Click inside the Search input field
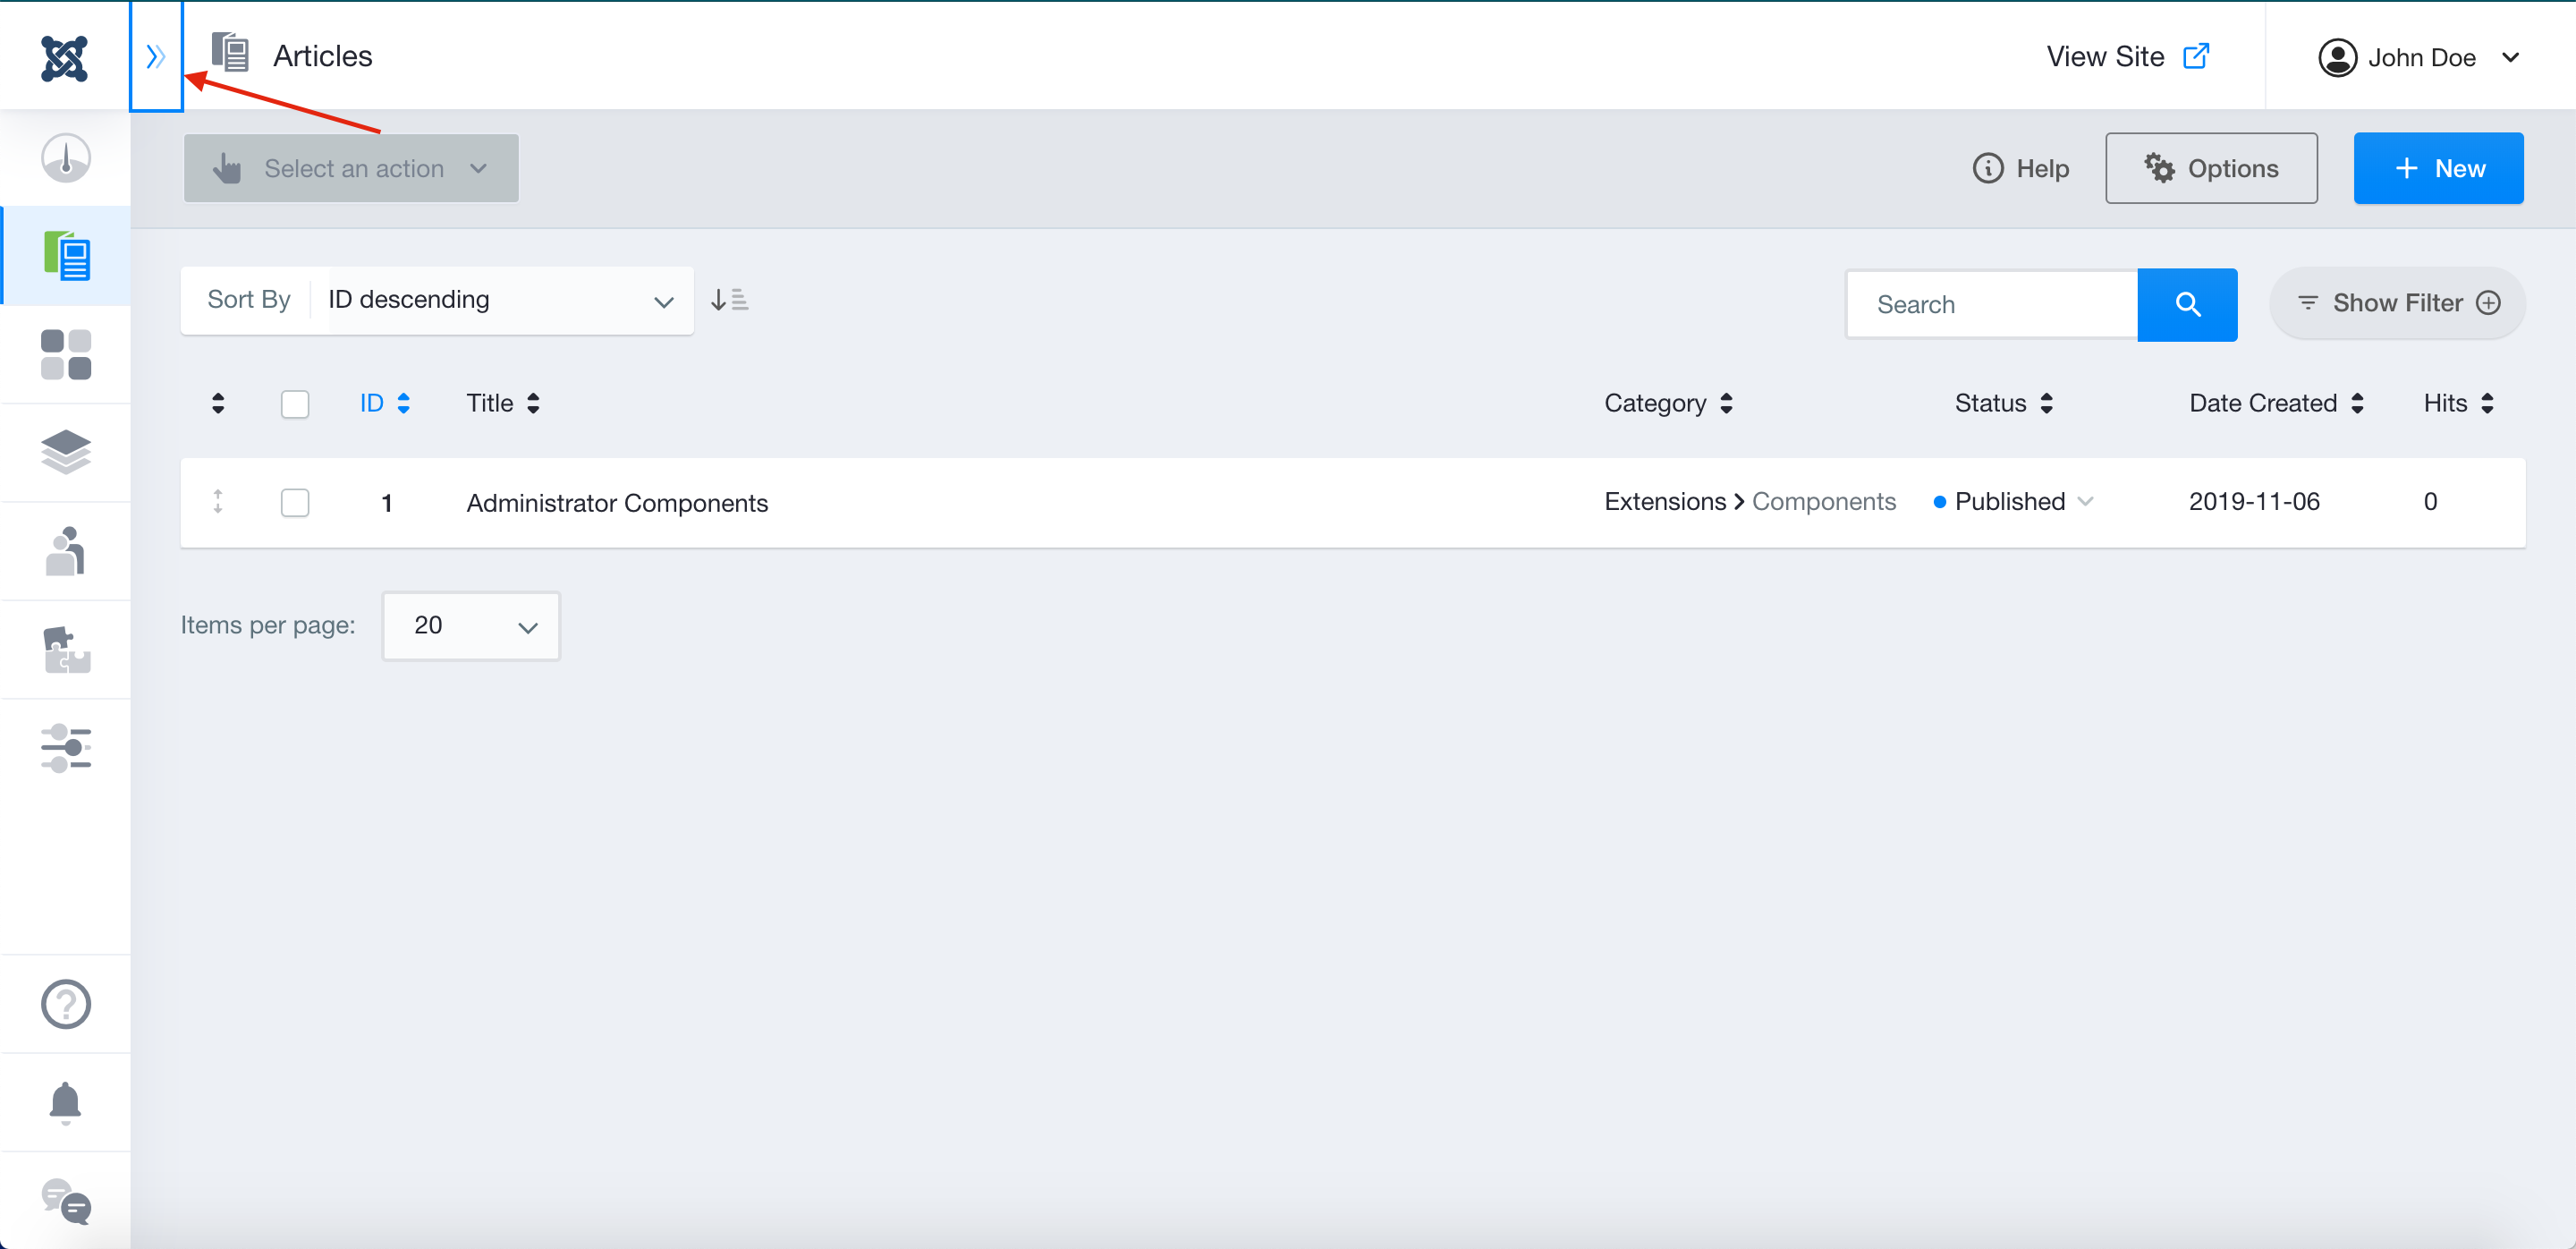The image size is (2576, 1249). coord(1992,304)
